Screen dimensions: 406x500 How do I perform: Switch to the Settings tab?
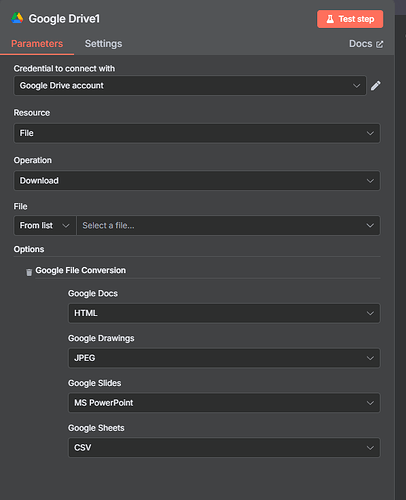(x=103, y=44)
